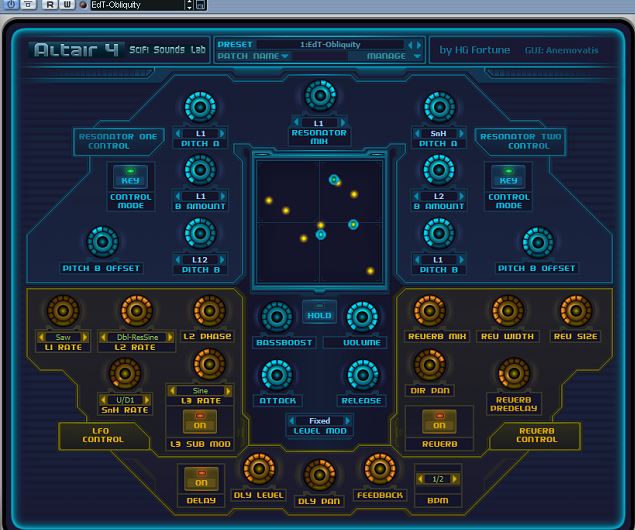Step SnH Rate mode forward from U/D1
635x530 pixels.
147,400
